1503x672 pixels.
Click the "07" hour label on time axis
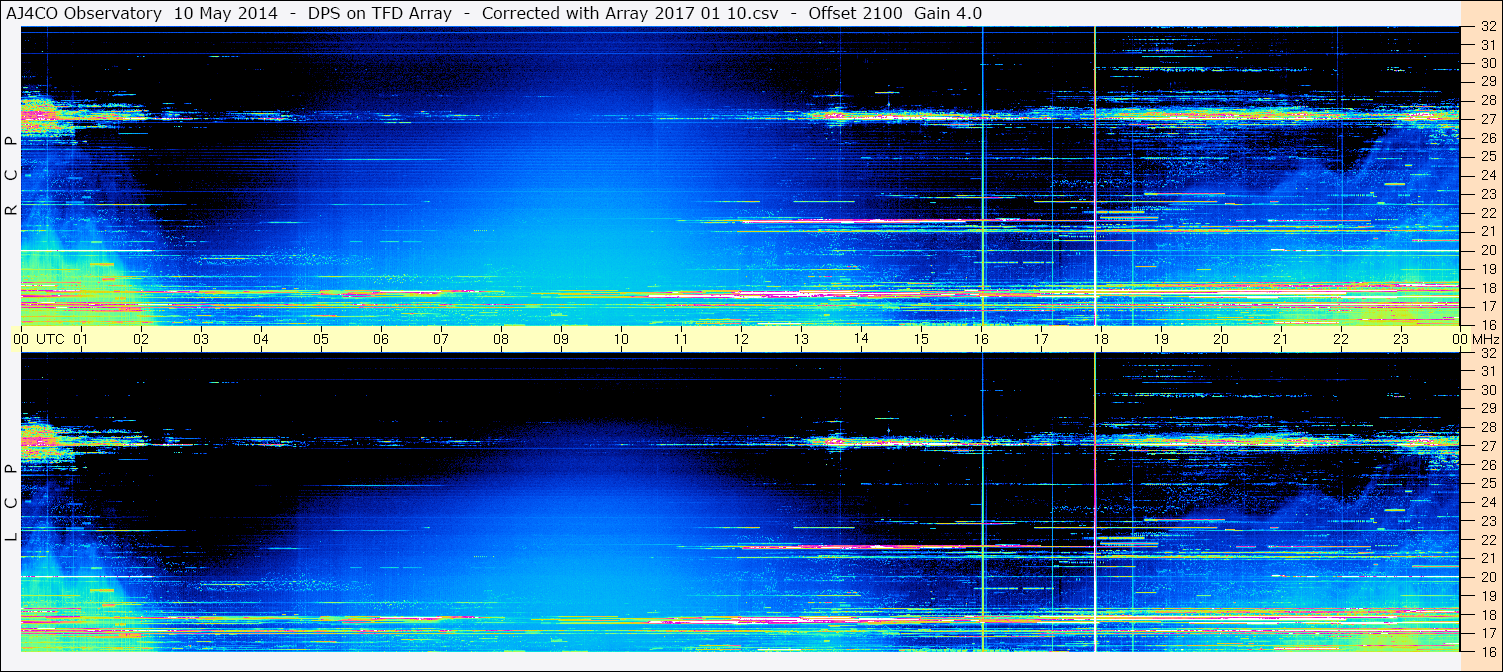click(x=441, y=339)
